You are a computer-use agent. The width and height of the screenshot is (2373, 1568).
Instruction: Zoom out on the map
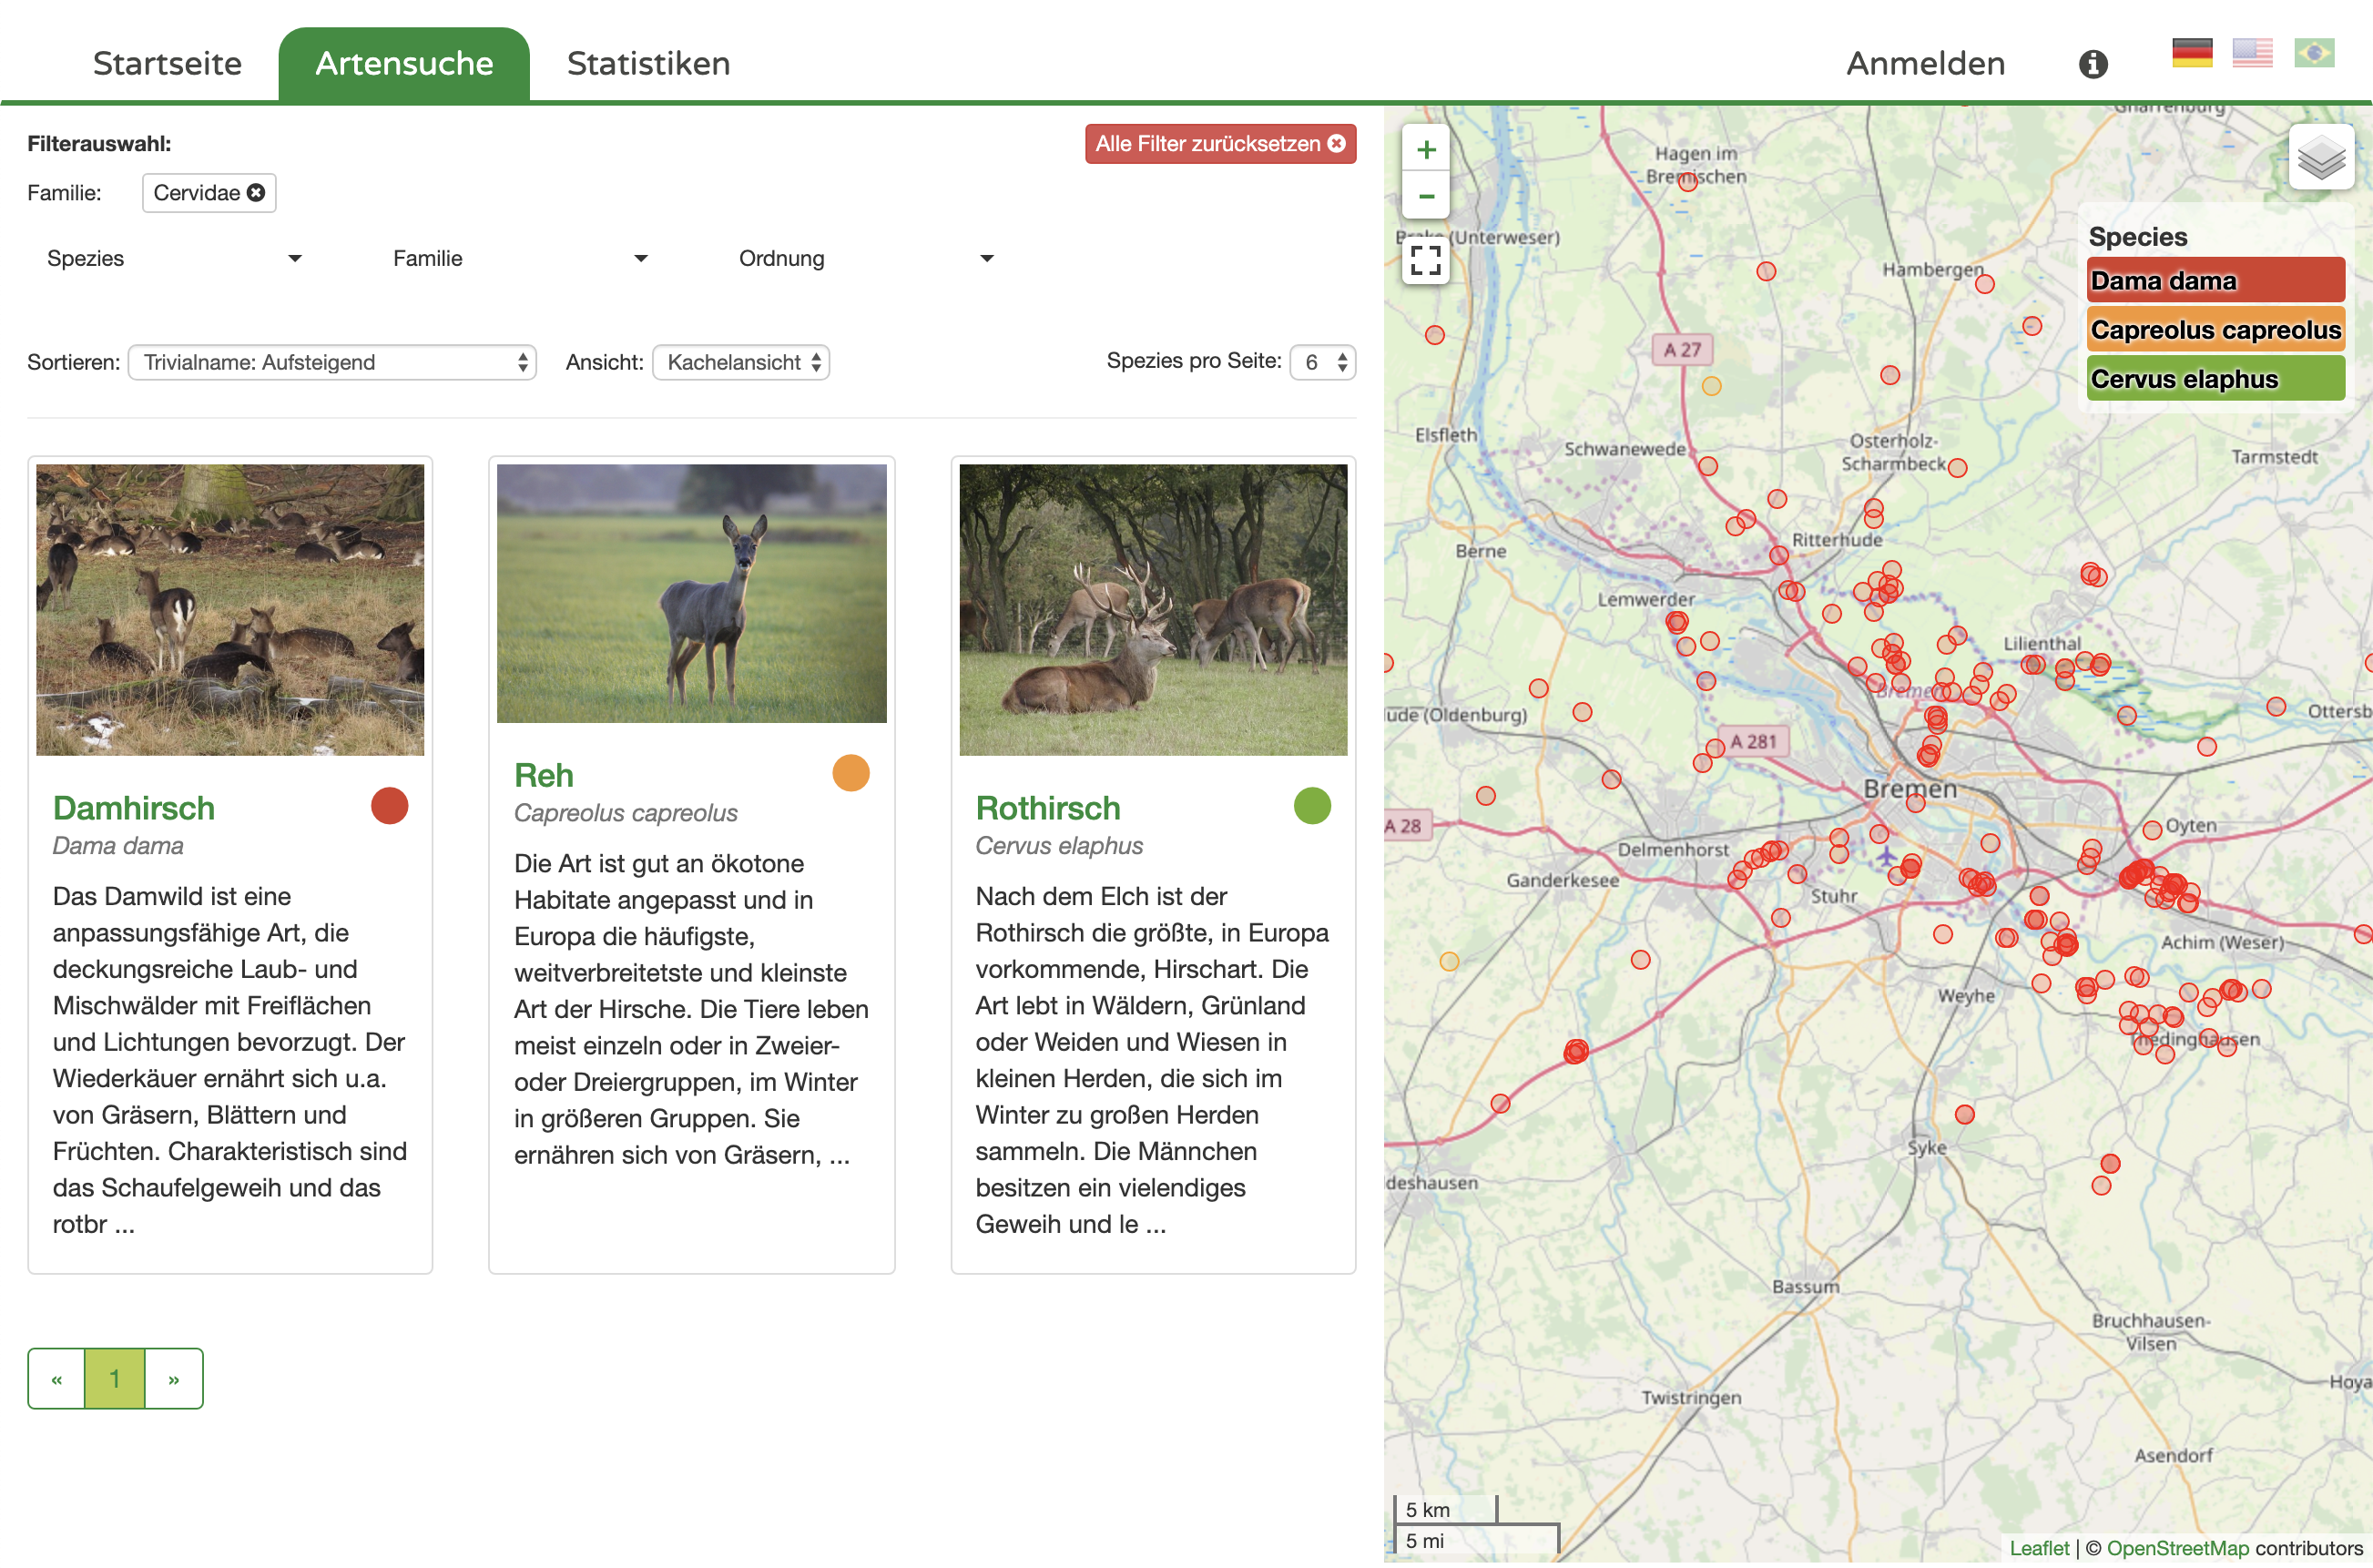[x=1425, y=197]
